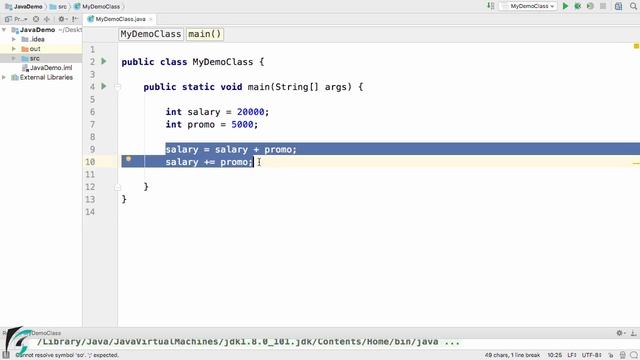Click 'Cannot resolve symbol' status message
640x360 pixels.
pos(67,355)
